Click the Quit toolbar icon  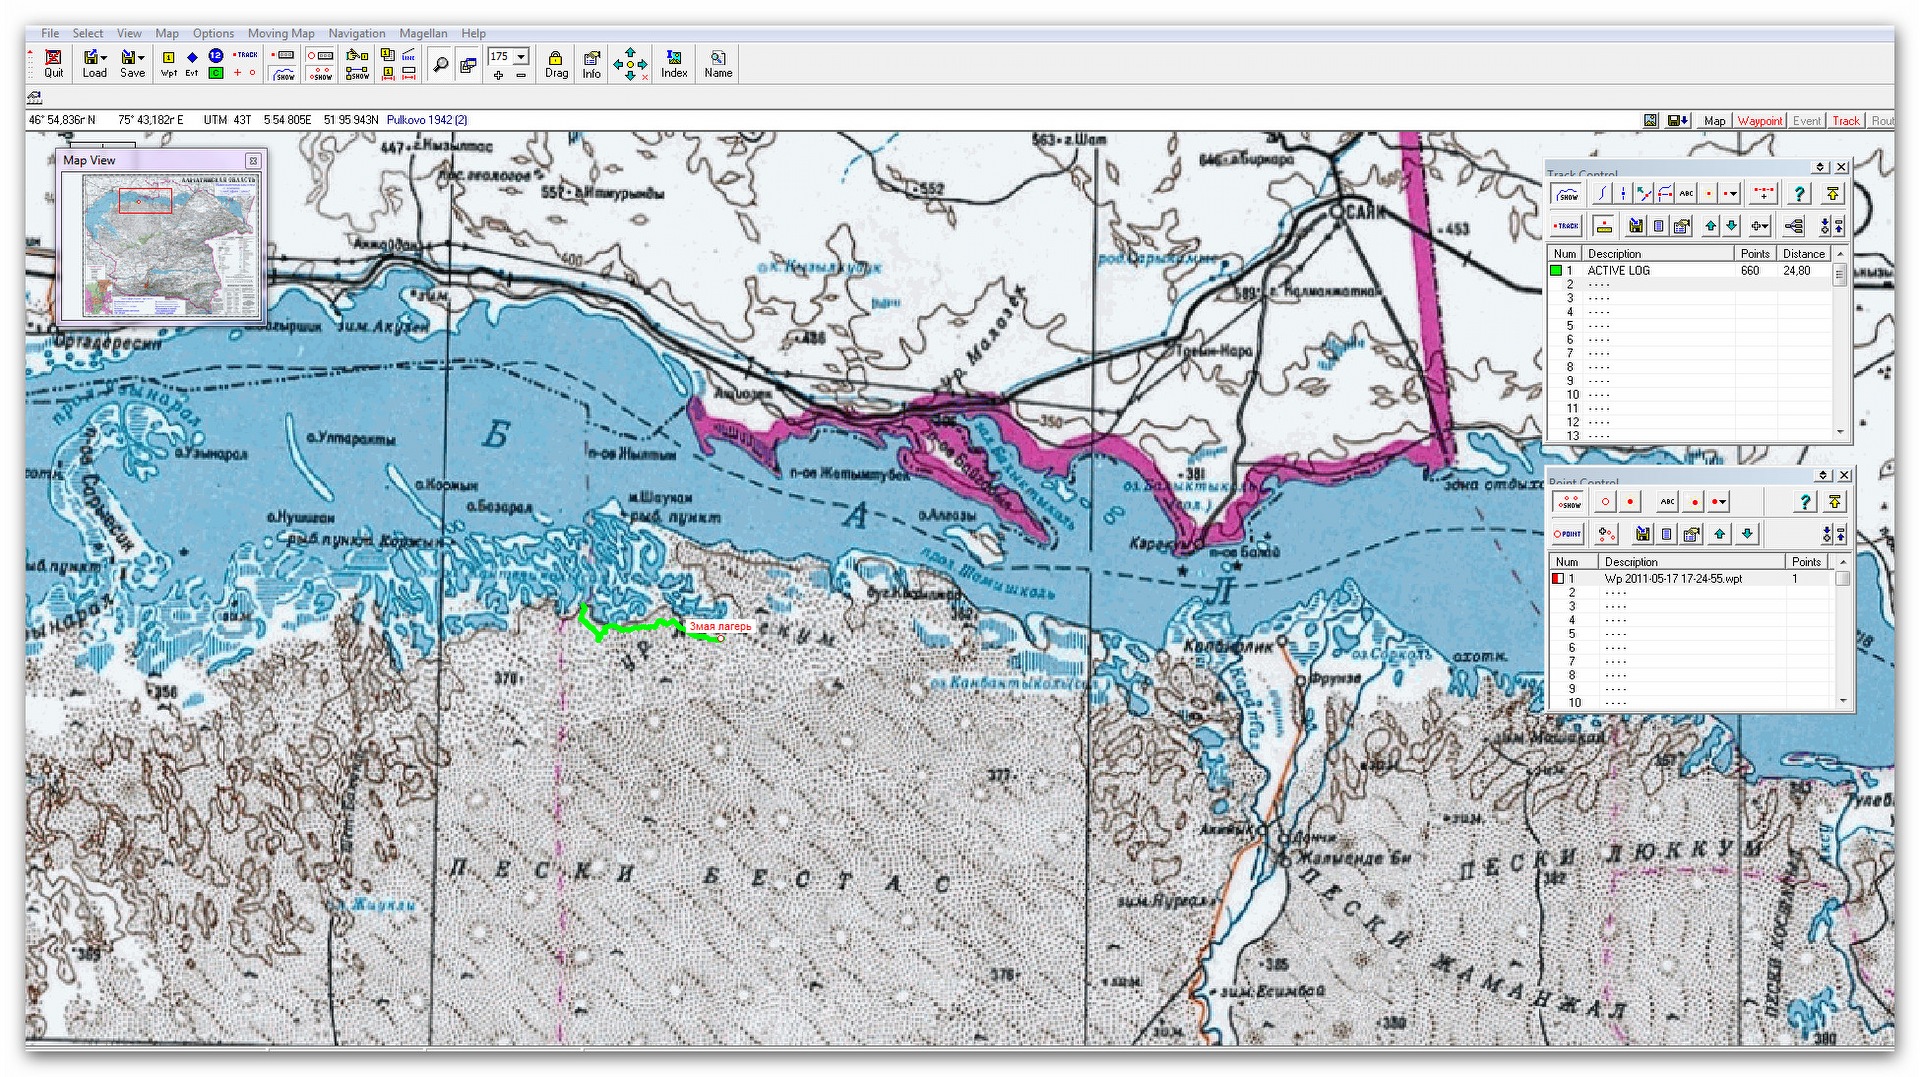tap(53, 63)
